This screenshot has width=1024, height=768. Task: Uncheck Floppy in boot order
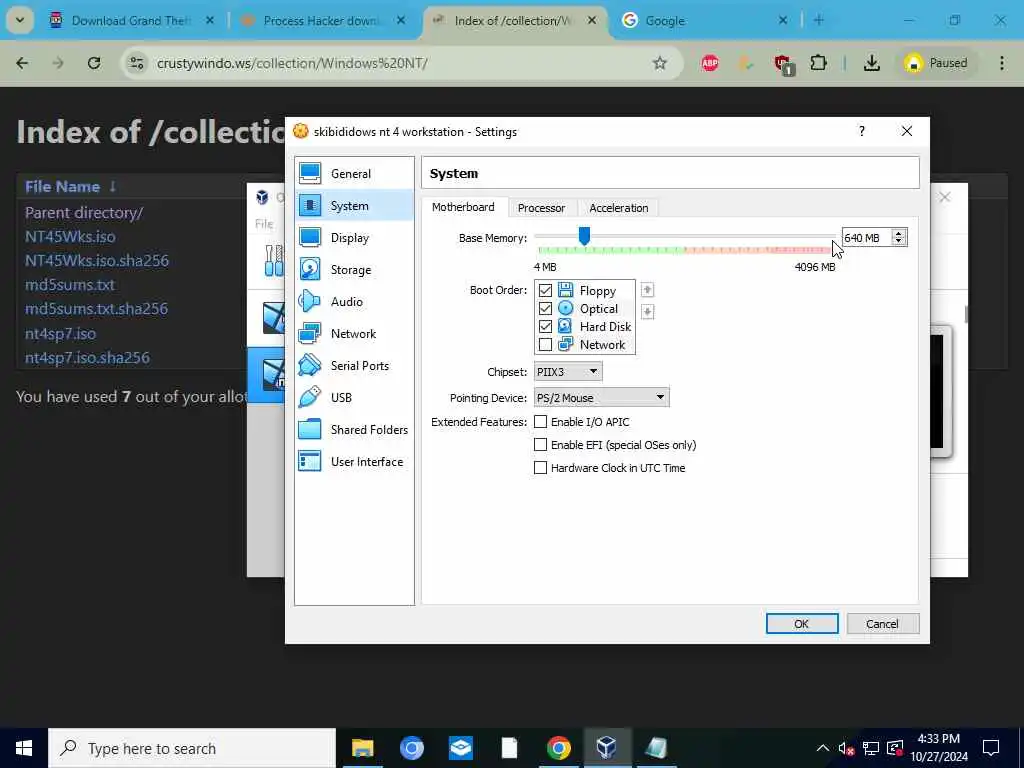coord(545,291)
